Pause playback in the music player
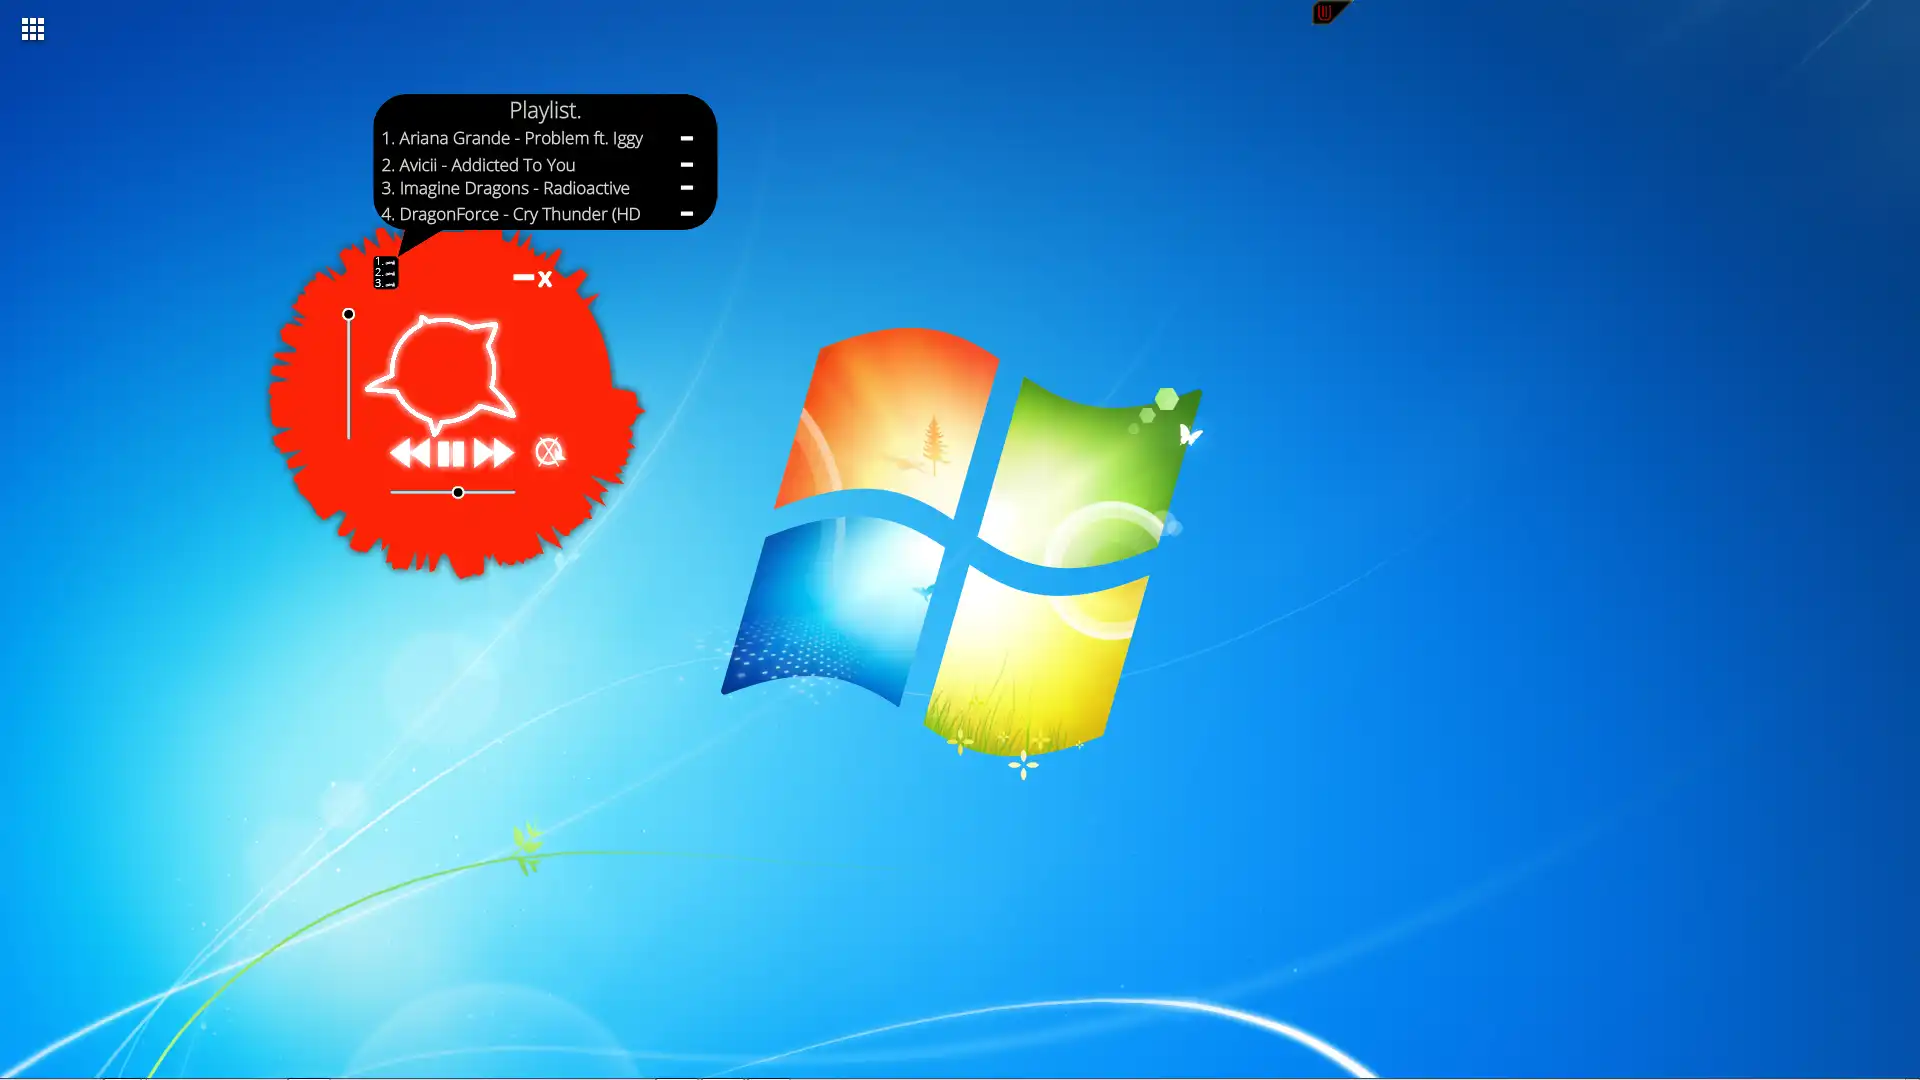Image resolution: width=1920 pixels, height=1080 pixels. click(x=451, y=454)
